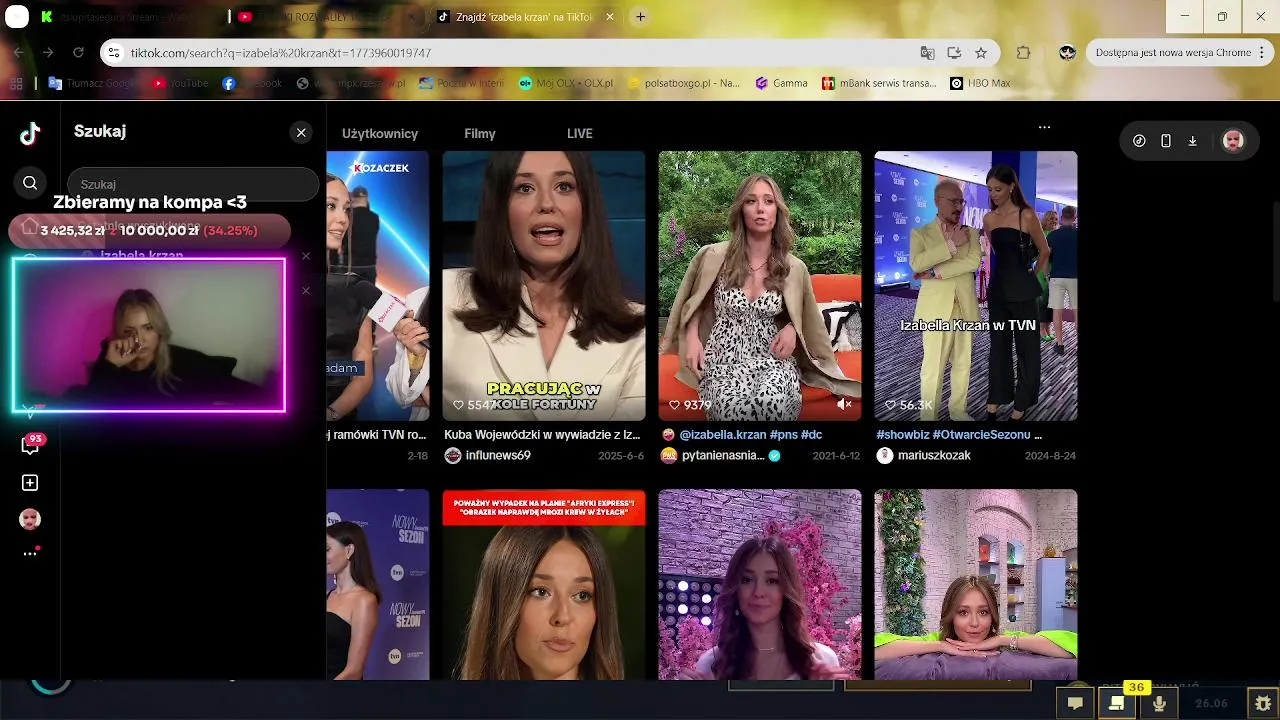The height and width of the screenshot is (720, 1280).
Task: Click the coins icon in top-right toolbar
Action: (x=1139, y=141)
